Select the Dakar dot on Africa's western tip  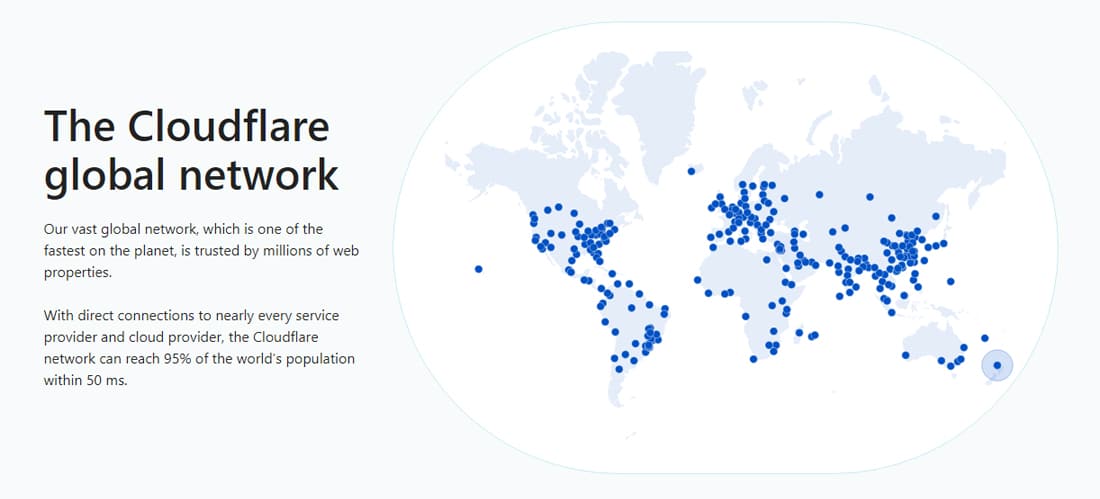697,279
